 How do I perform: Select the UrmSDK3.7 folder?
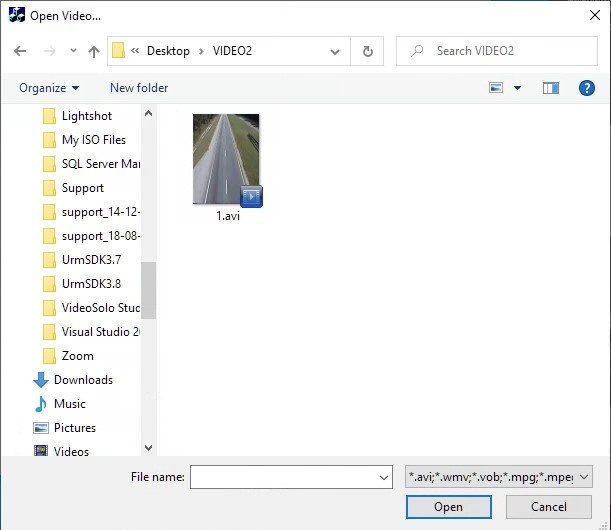(x=91, y=260)
